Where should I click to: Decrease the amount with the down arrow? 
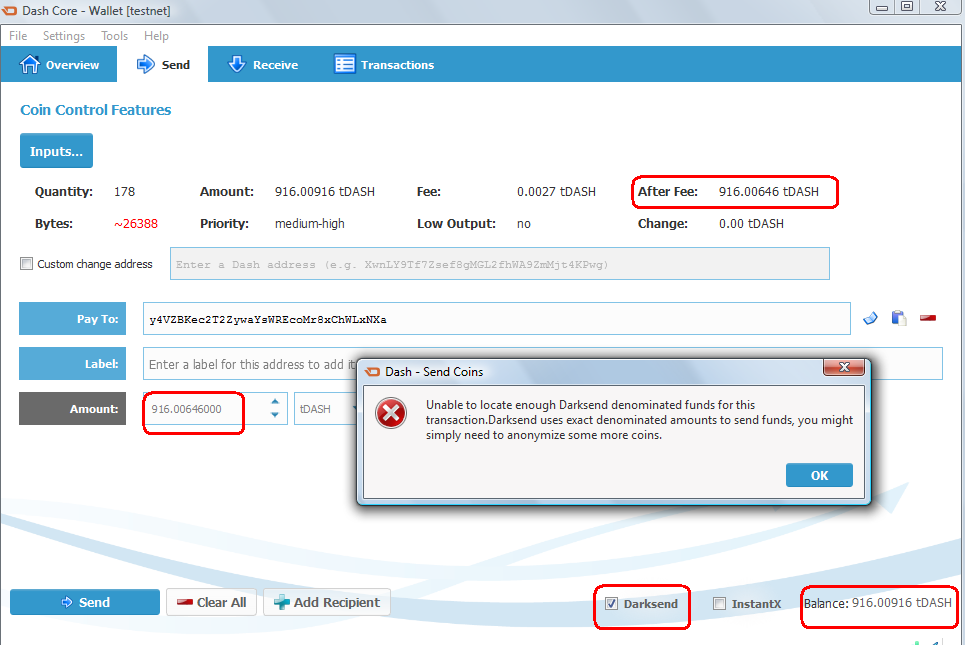(275, 415)
